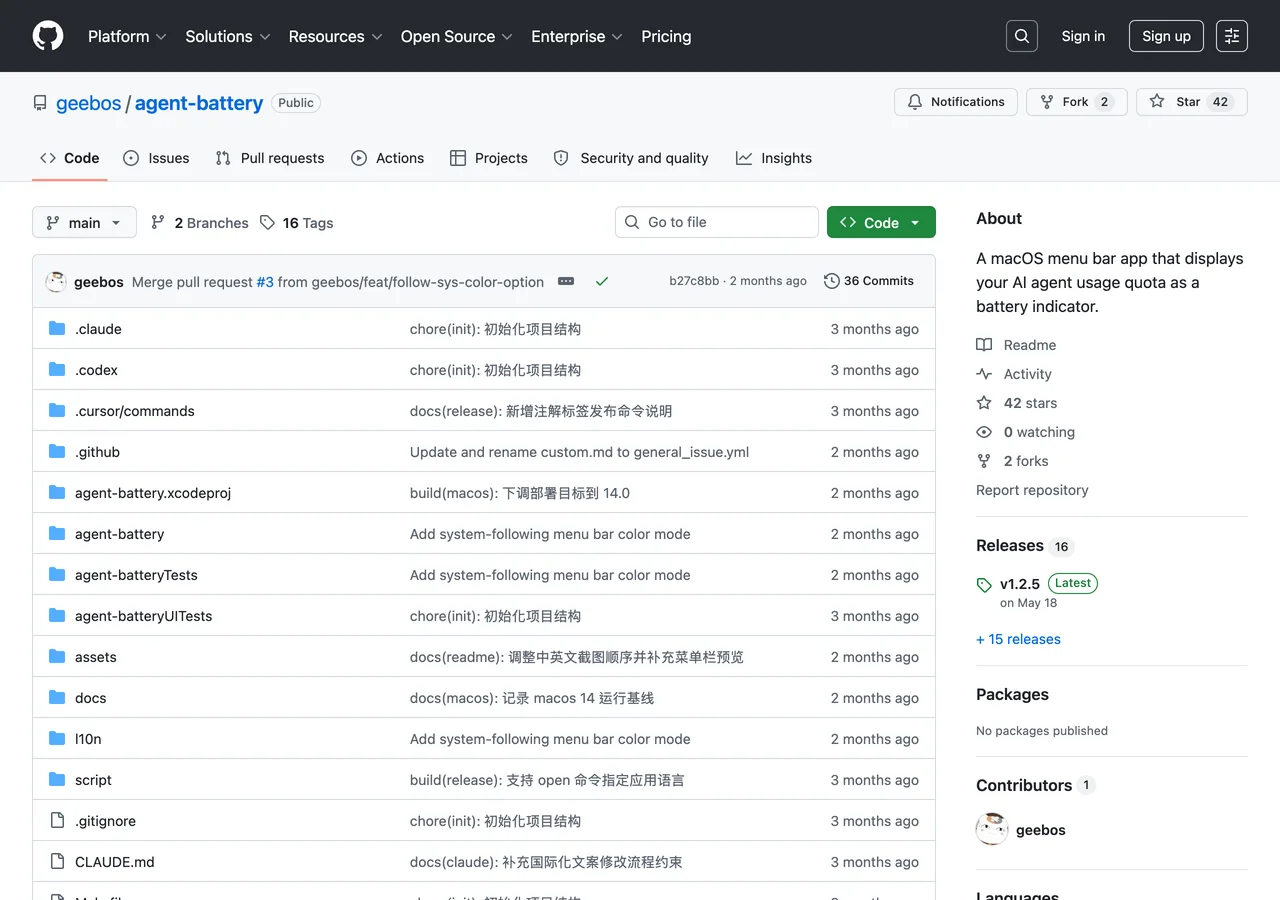Open the agent-battery.xcodeproj folder
Screen dimensions: 1280x900
[153, 493]
